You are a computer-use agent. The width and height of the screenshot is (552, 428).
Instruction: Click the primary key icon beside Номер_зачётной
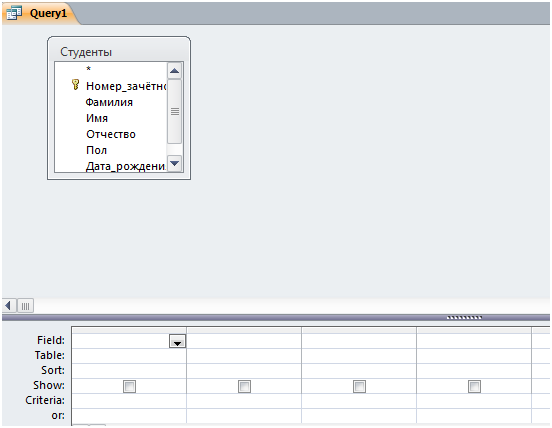[x=75, y=85]
